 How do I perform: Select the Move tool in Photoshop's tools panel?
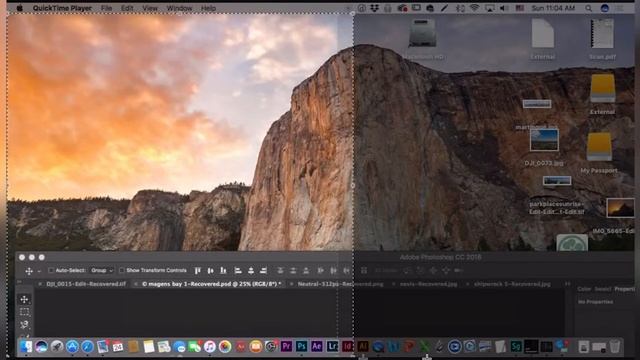click(24, 299)
